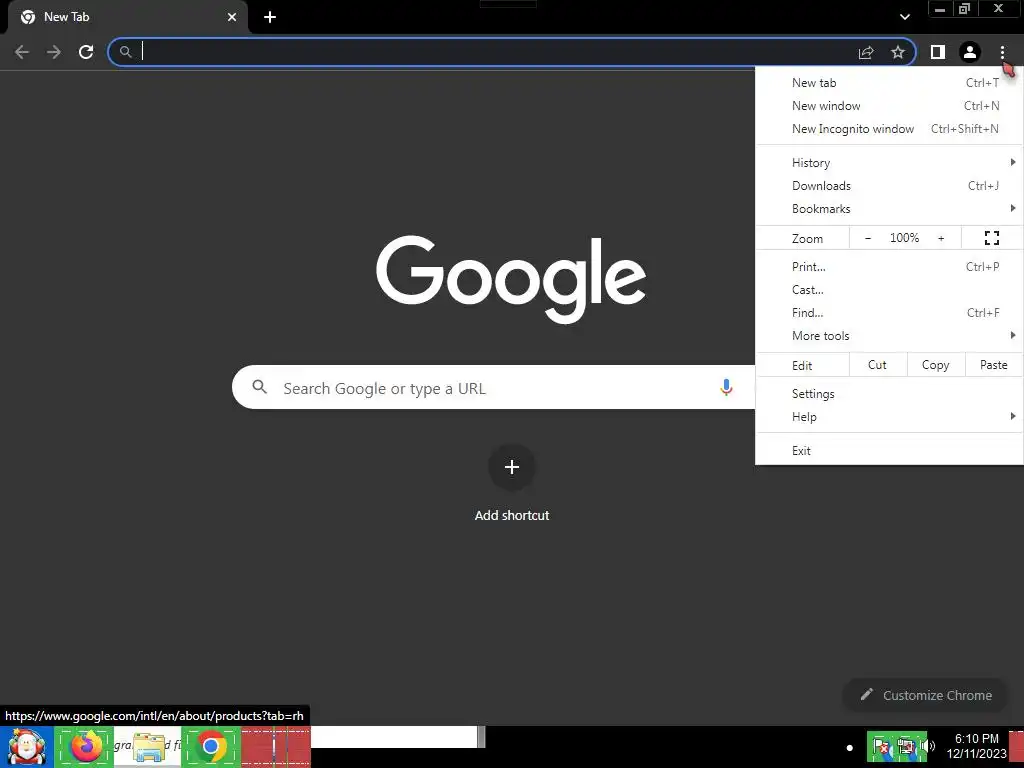Image resolution: width=1024 pixels, height=768 pixels.
Task: Open the Start menu Santa icon
Action: click(x=27, y=746)
